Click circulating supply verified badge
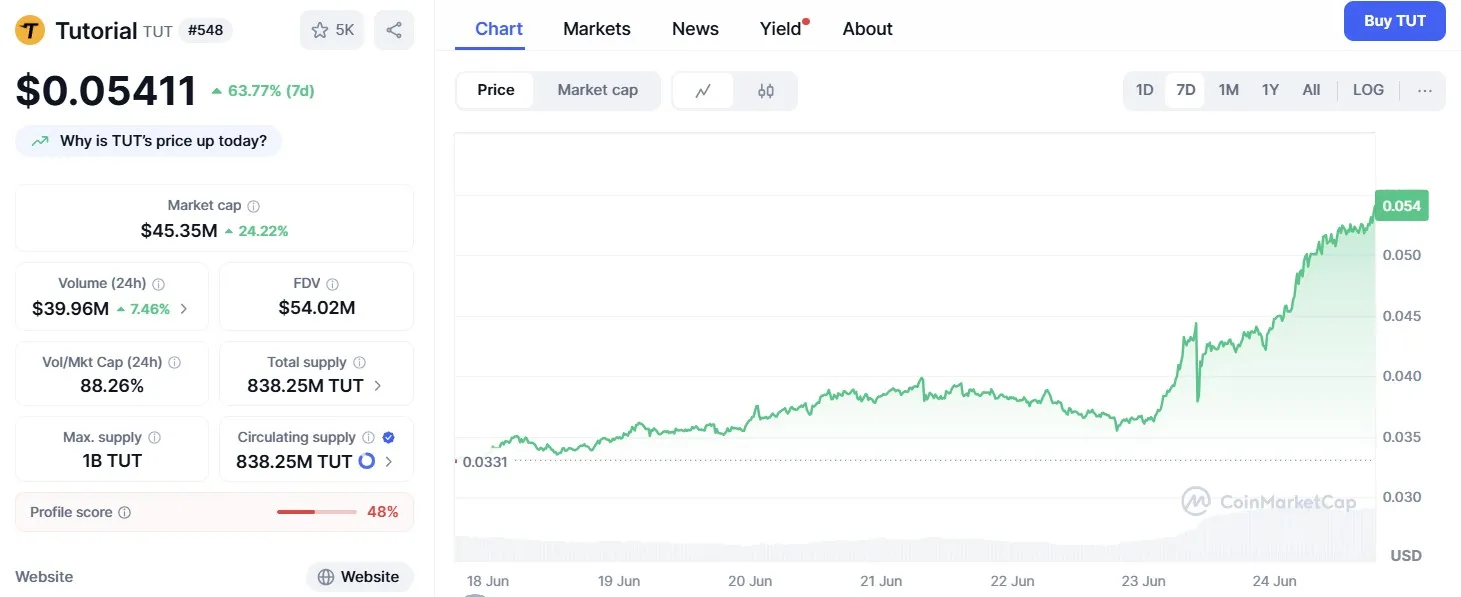Image resolution: width=1461 pixels, height=597 pixels. tap(388, 438)
